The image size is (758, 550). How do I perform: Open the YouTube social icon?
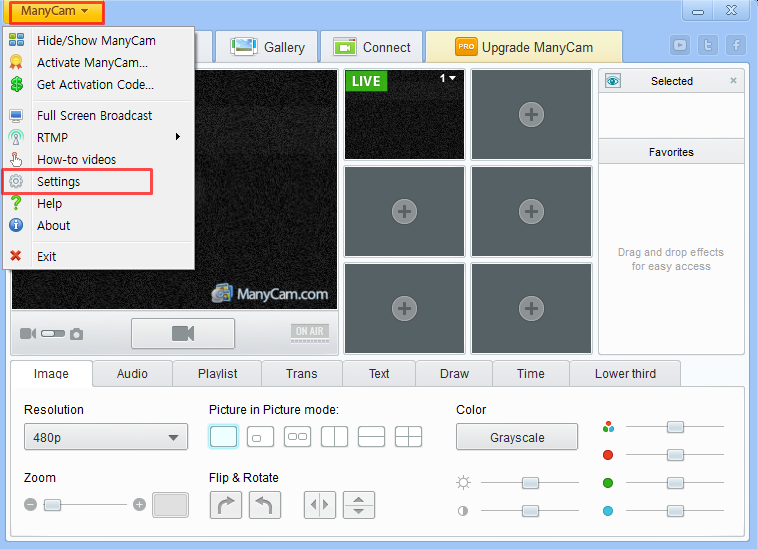(x=680, y=45)
